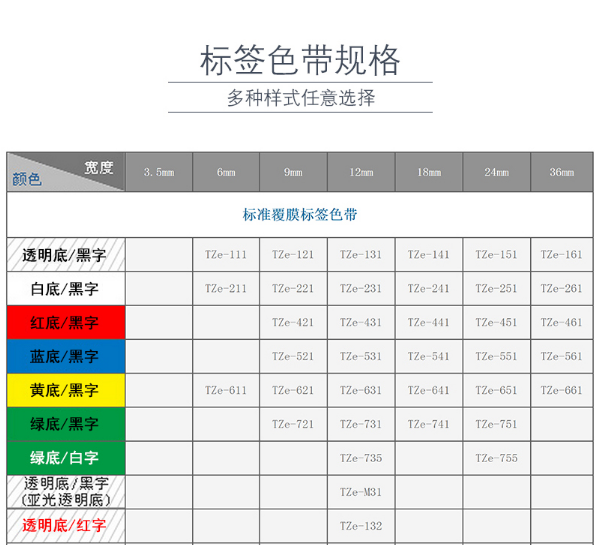Click cell TZe-661
This screenshot has width=601, height=545.
tap(562, 390)
